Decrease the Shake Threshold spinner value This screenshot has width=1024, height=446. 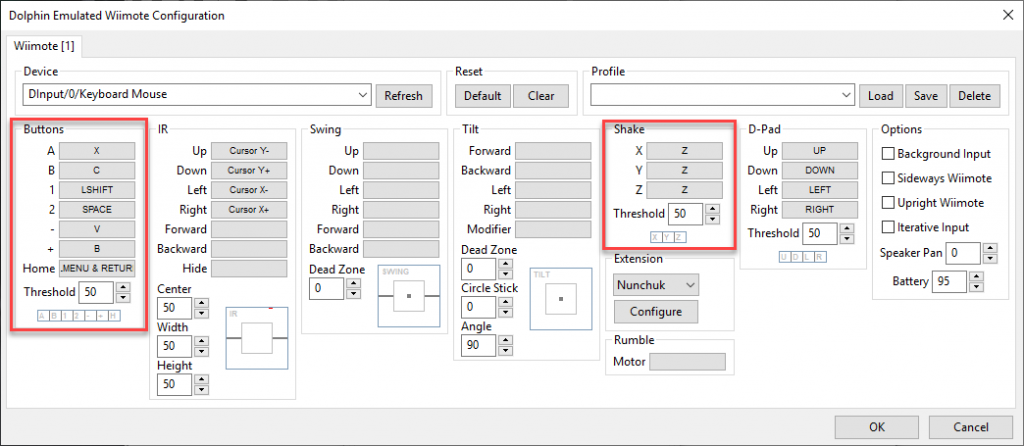click(x=711, y=219)
